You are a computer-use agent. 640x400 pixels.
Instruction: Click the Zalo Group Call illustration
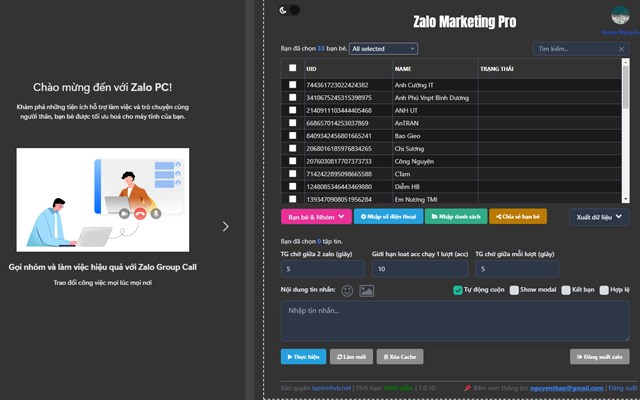[102, 200]
